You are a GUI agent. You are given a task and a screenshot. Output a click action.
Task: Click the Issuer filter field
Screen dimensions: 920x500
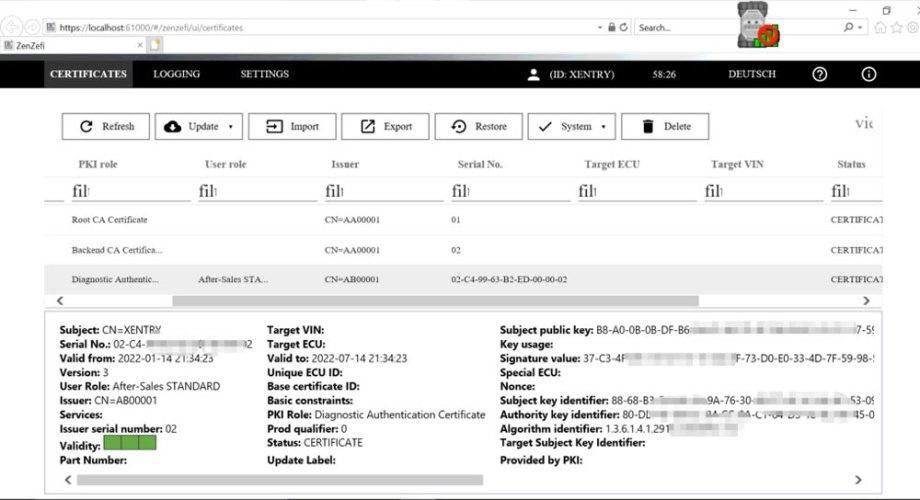pos(381,191)
